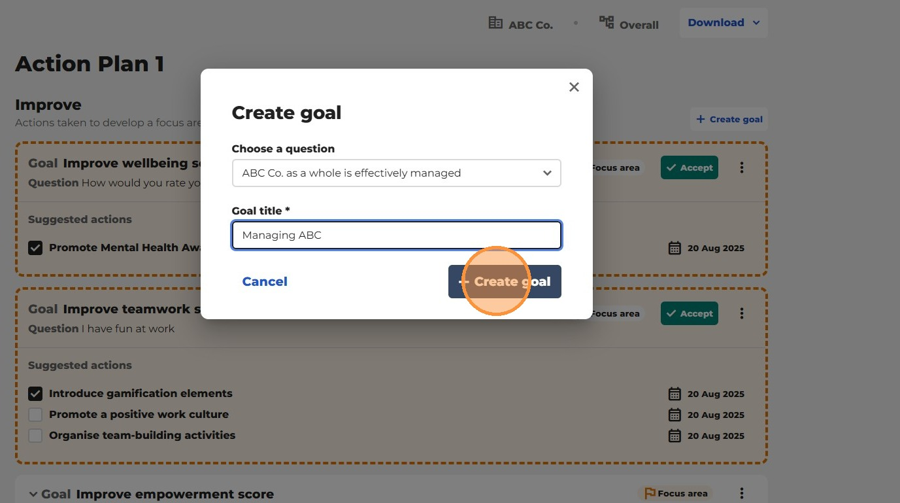Screen dimensions: 900x503
Task: Click the Cancel link in dialog
Action: coord(265,281)
